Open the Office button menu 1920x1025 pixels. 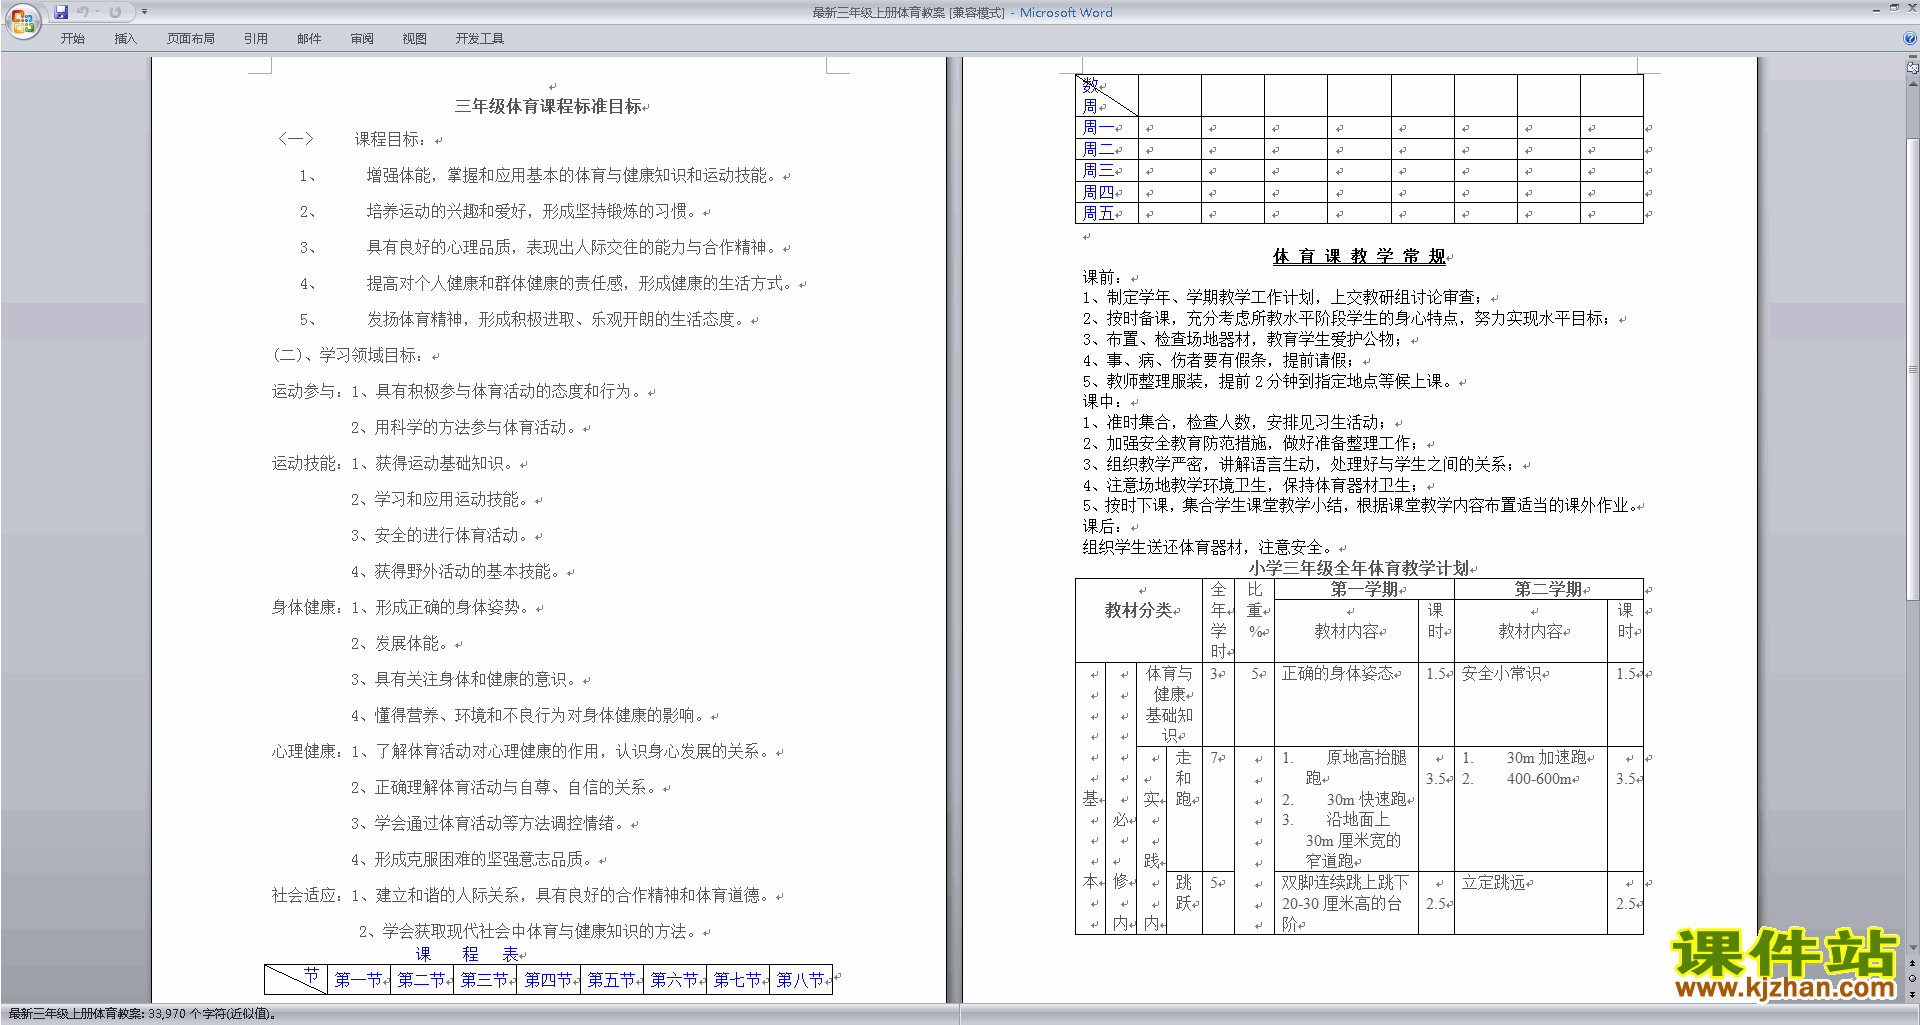tap(22, 21)
